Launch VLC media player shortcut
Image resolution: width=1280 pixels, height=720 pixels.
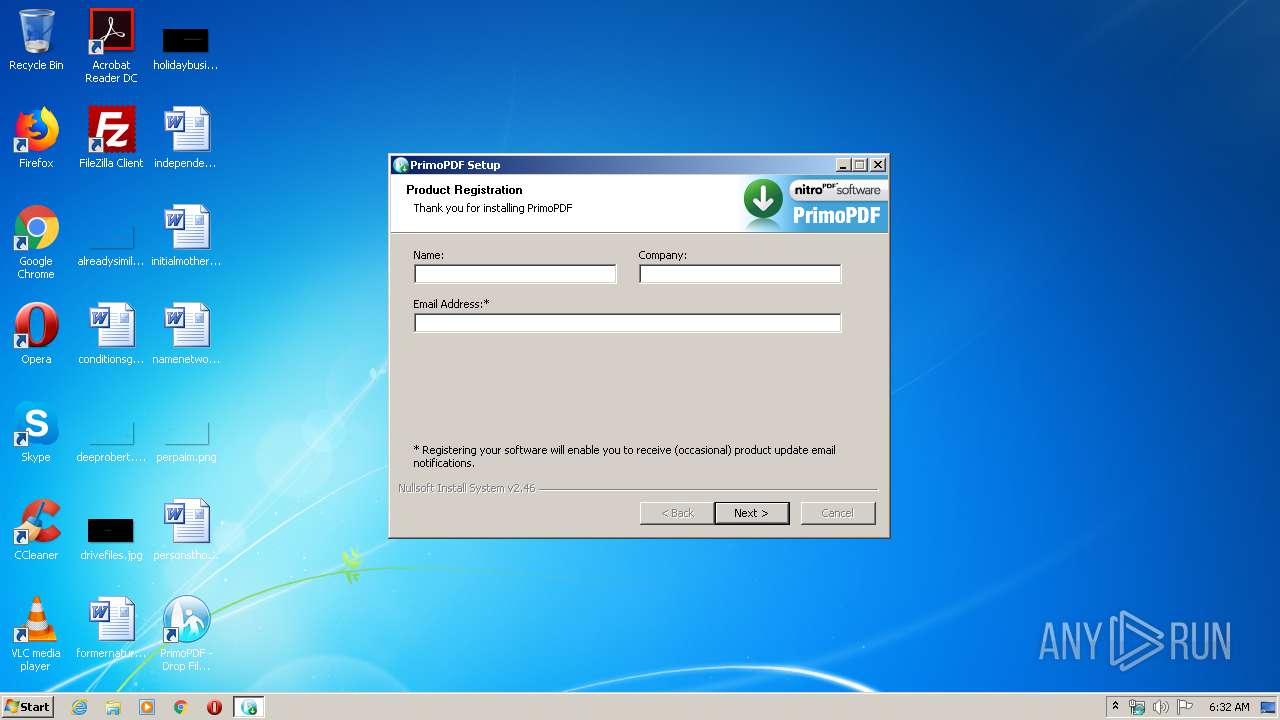click(36, 634)
